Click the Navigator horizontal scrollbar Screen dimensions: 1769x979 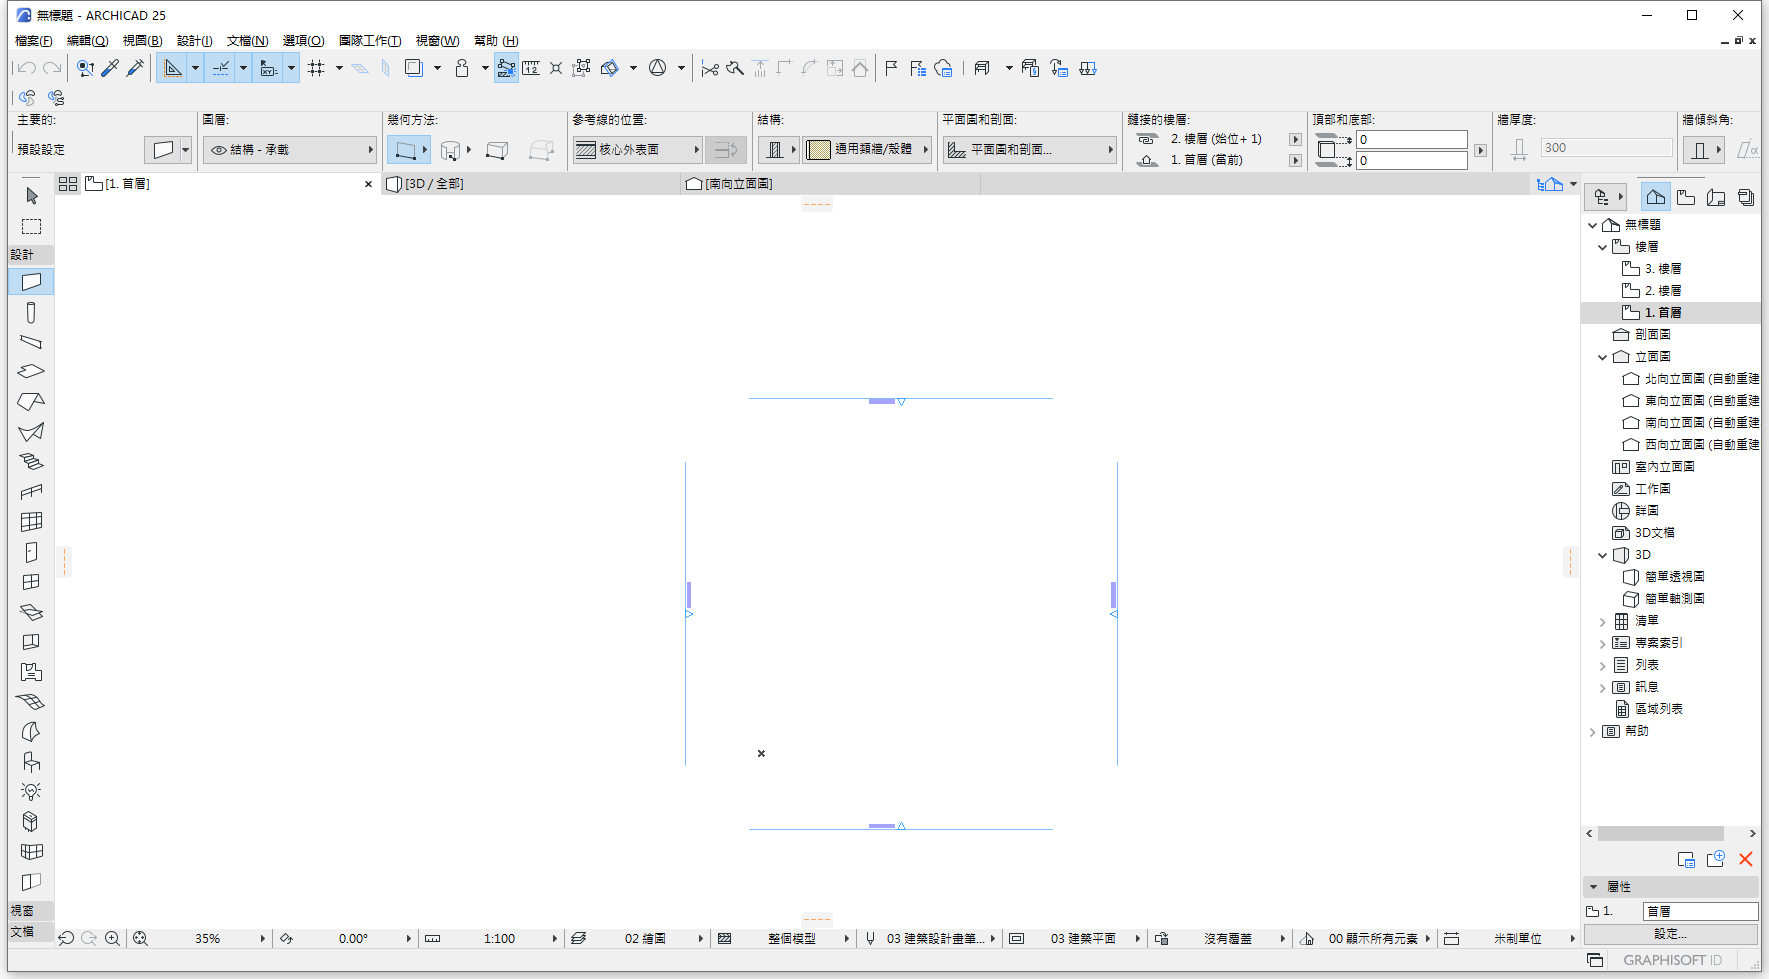[1661, 833]
